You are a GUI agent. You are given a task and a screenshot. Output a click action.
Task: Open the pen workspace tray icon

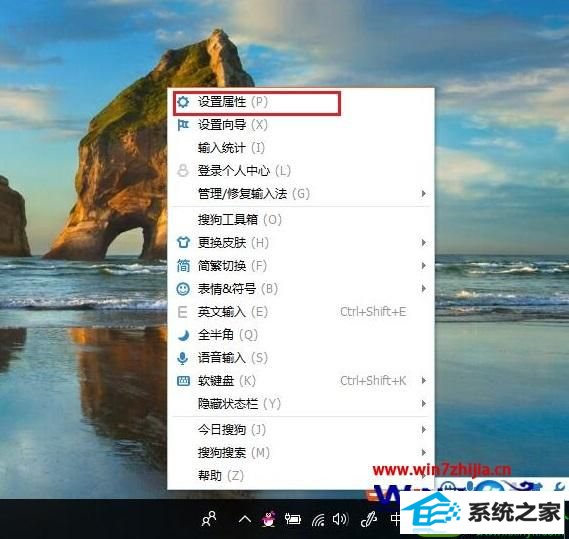369,519
